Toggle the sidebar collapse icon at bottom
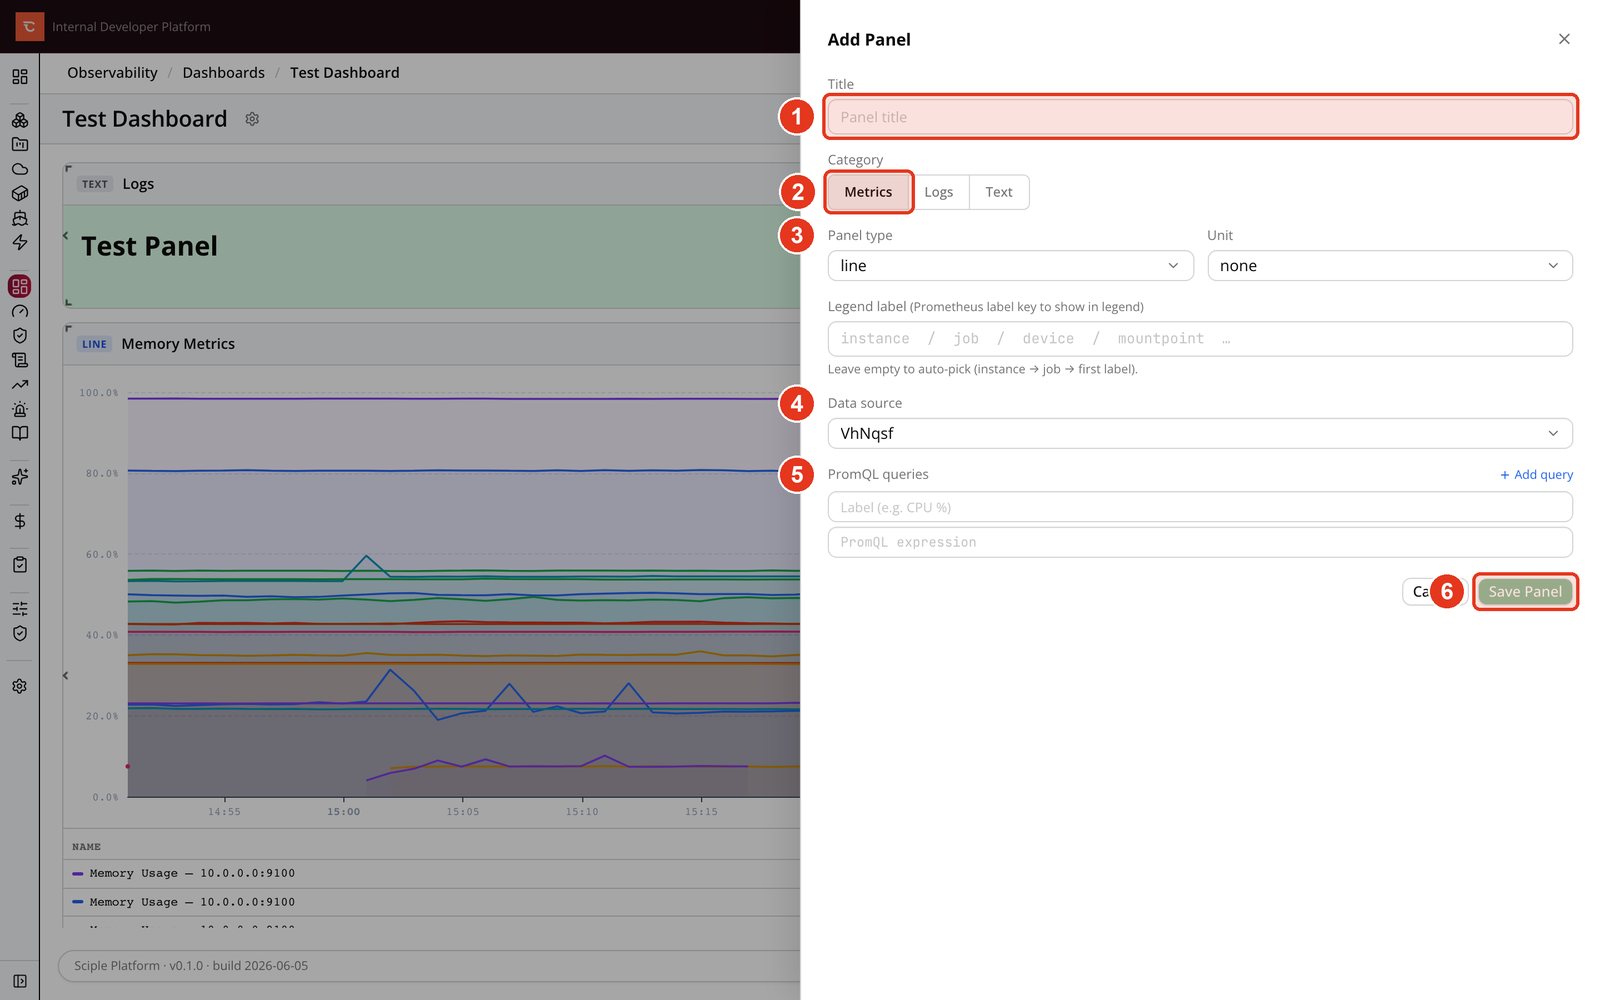The width and height of the screenshot is (1600, 1000). (x=20, y=981)
